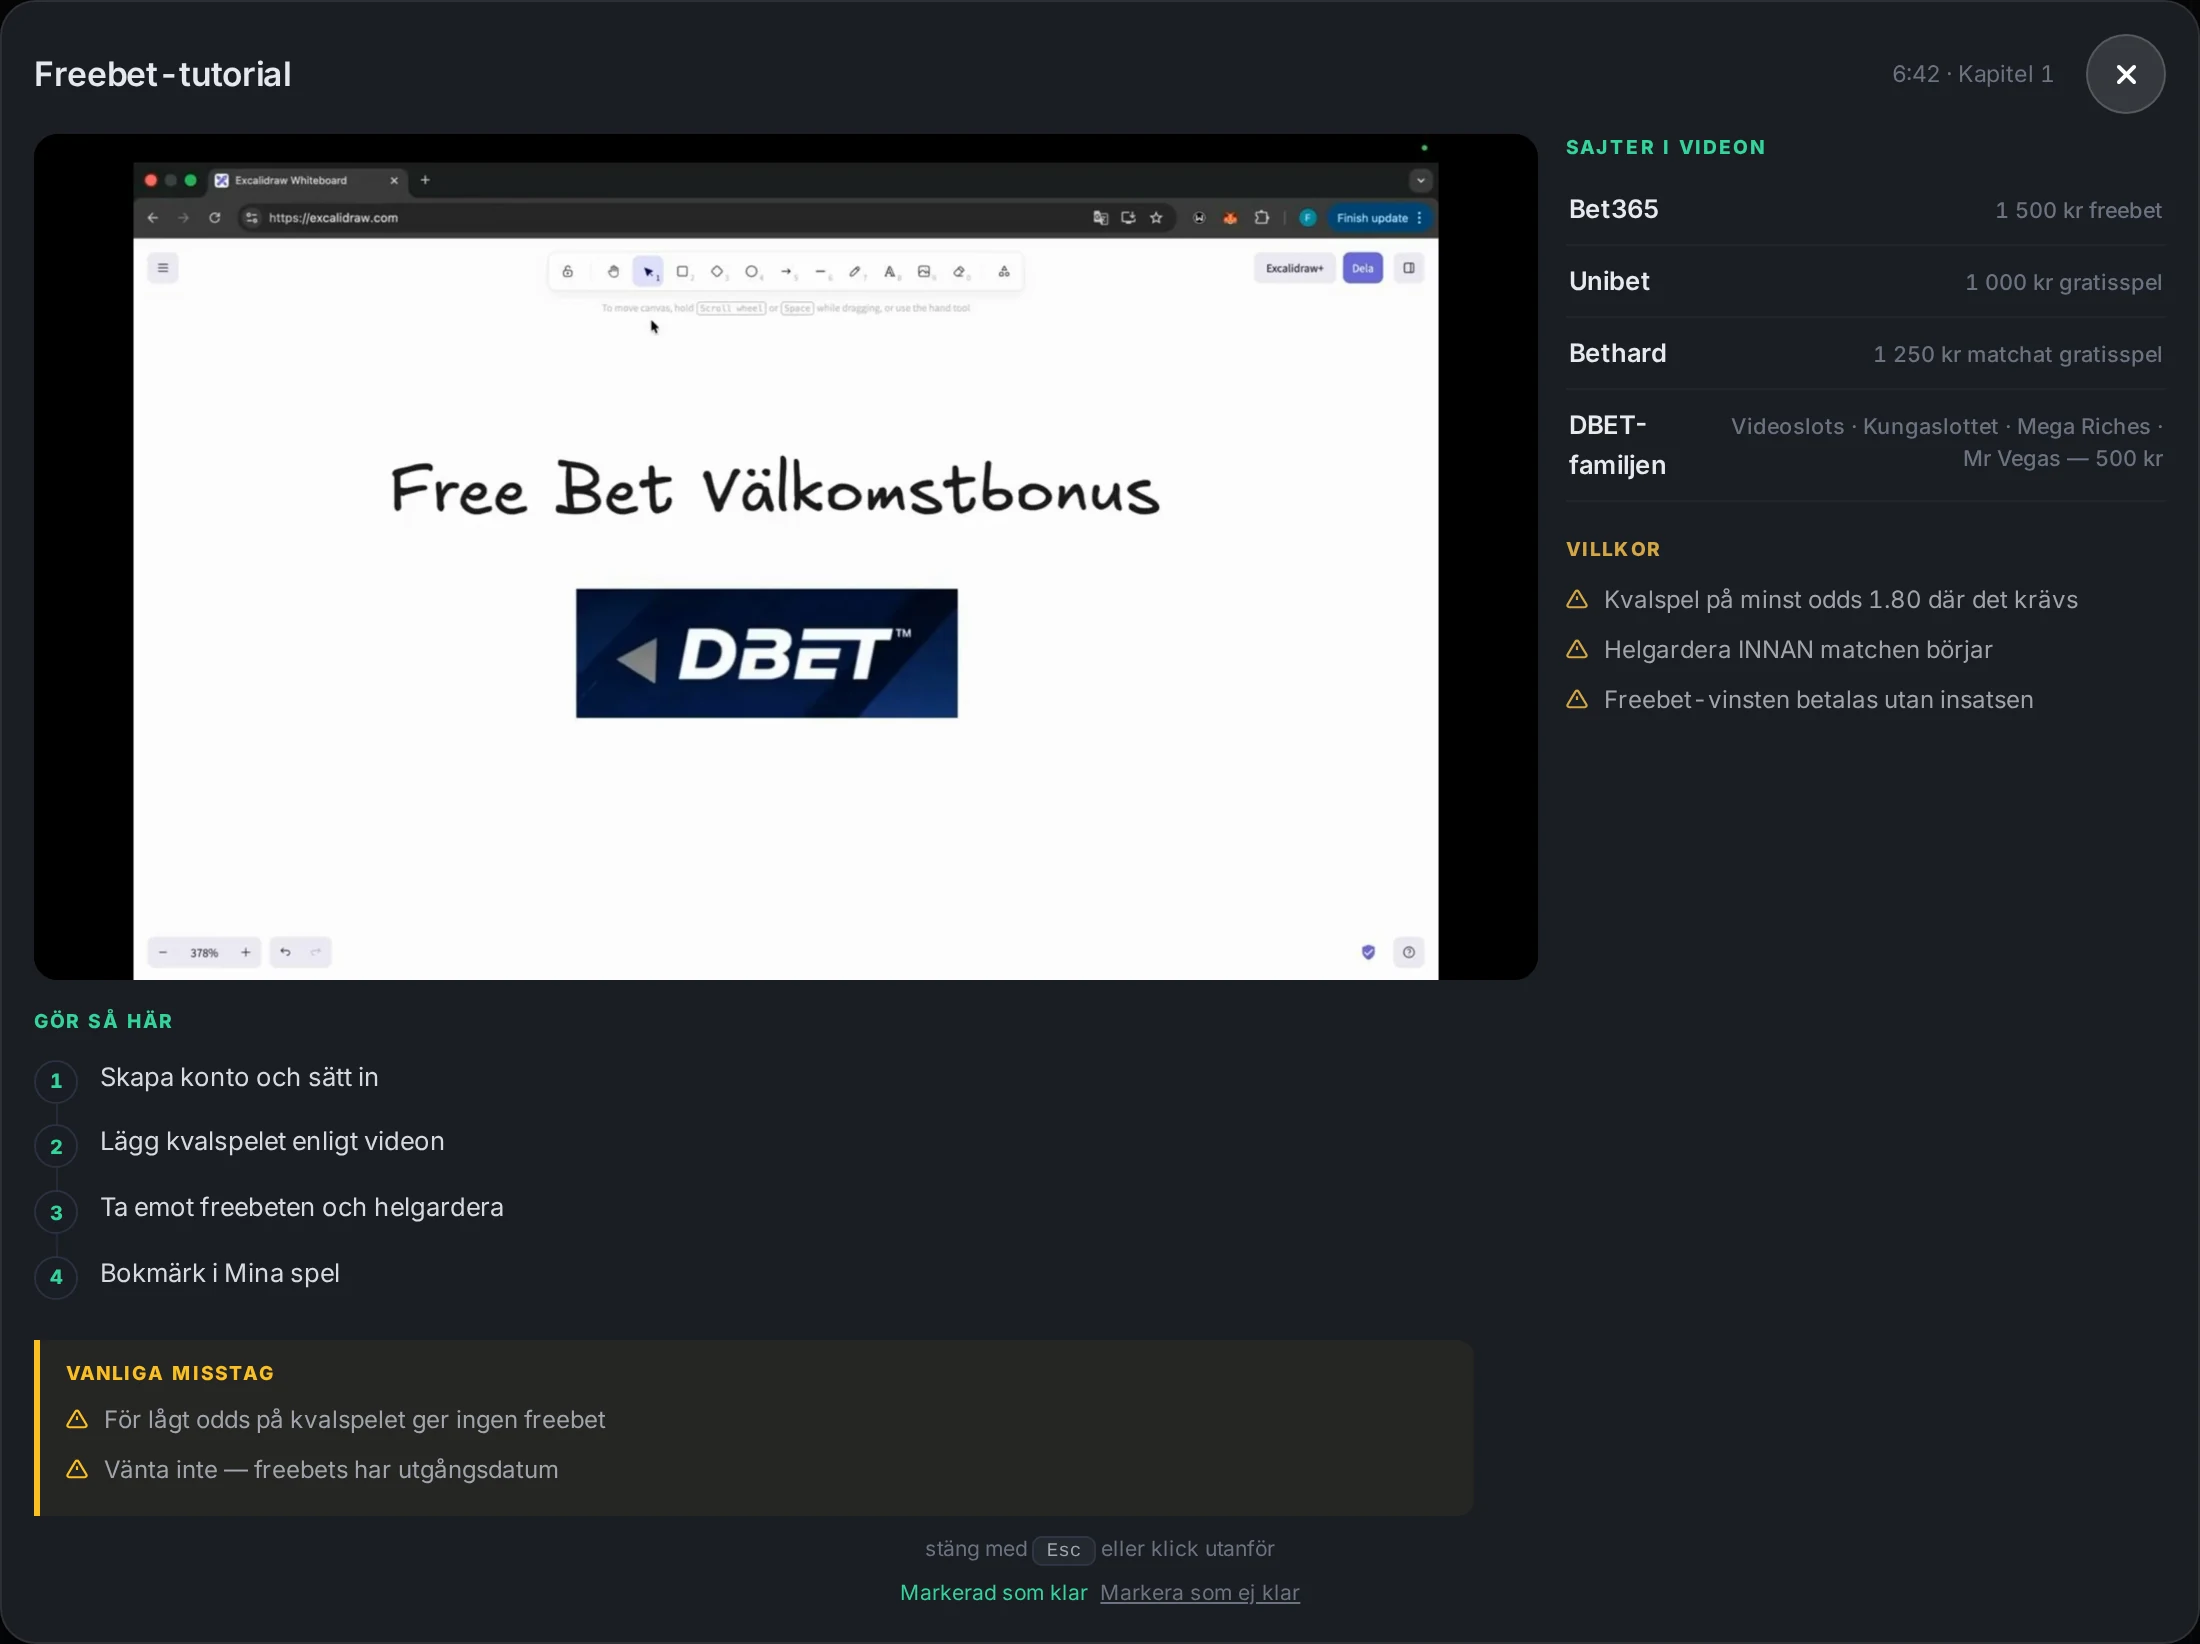Activate the pencil draw tool in Excalidraw
The image size is (2200, 1644).
coord(855,271)
